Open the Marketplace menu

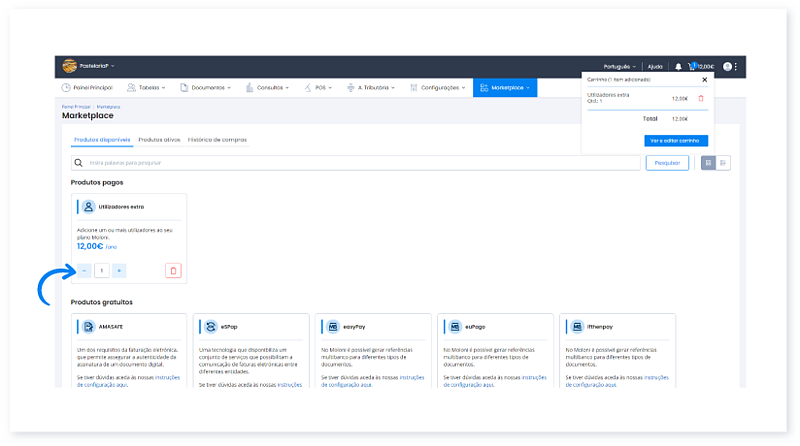[x=505, y=88]
